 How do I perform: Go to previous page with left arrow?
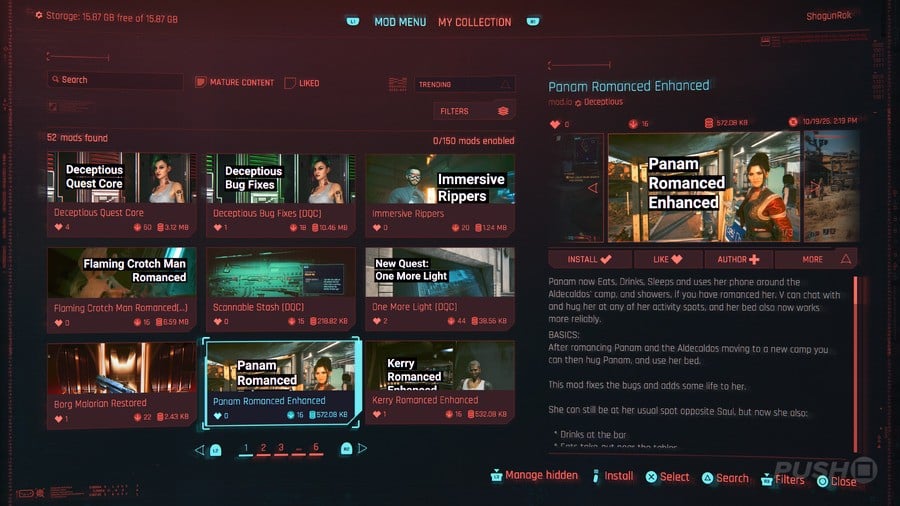point(199,450)
